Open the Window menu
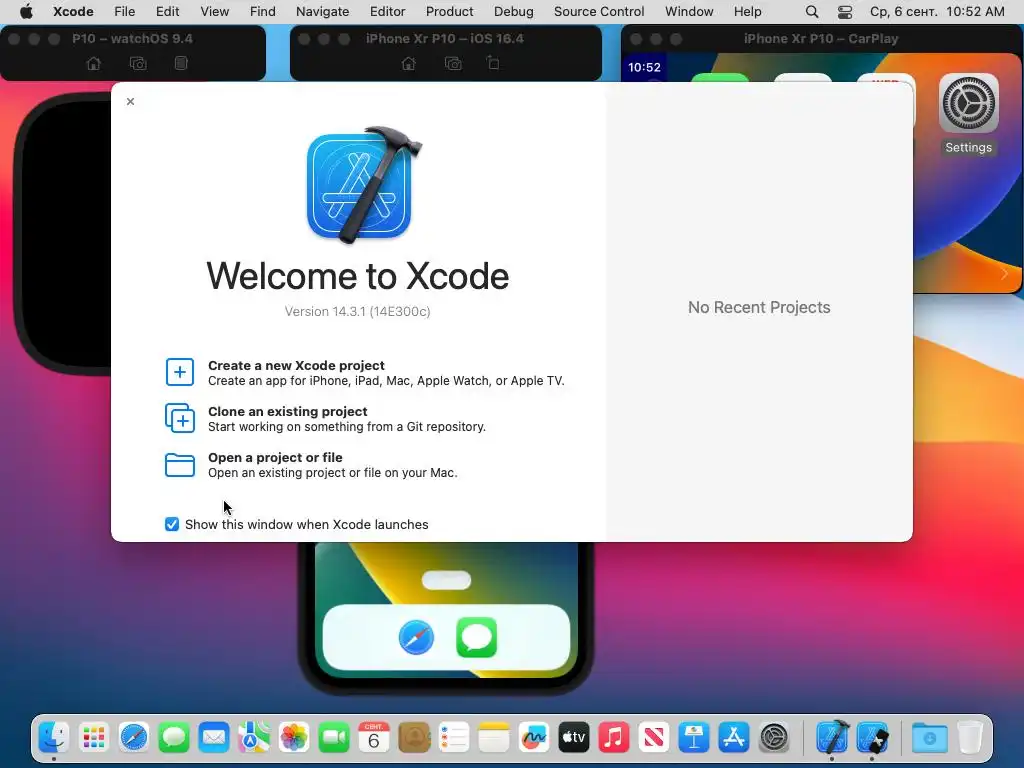This screenshot has height=768, width=1024. (689, 12)
